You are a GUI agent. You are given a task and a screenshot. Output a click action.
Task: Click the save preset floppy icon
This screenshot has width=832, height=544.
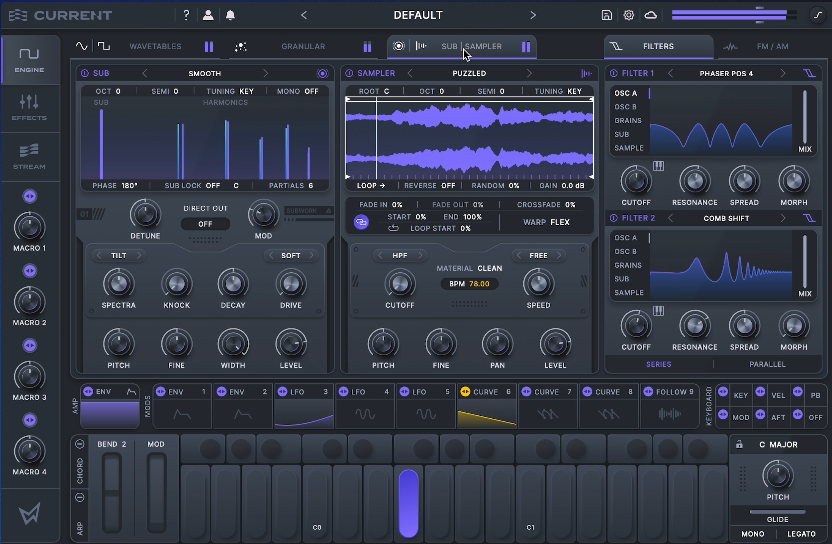point(607,15)
